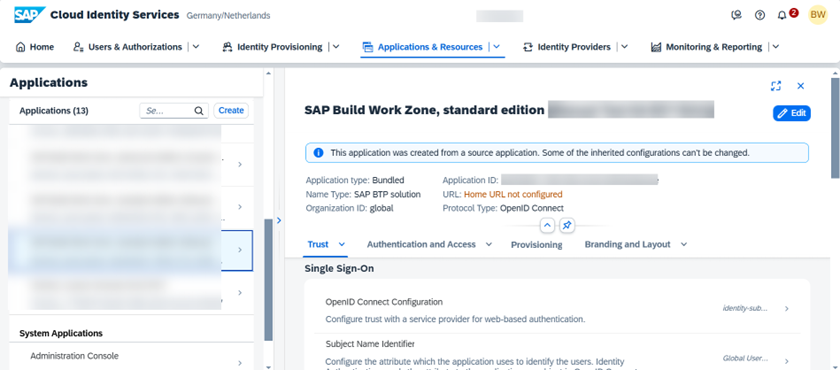Open Monitoring & Reporting menu

[x=707, y=47]
